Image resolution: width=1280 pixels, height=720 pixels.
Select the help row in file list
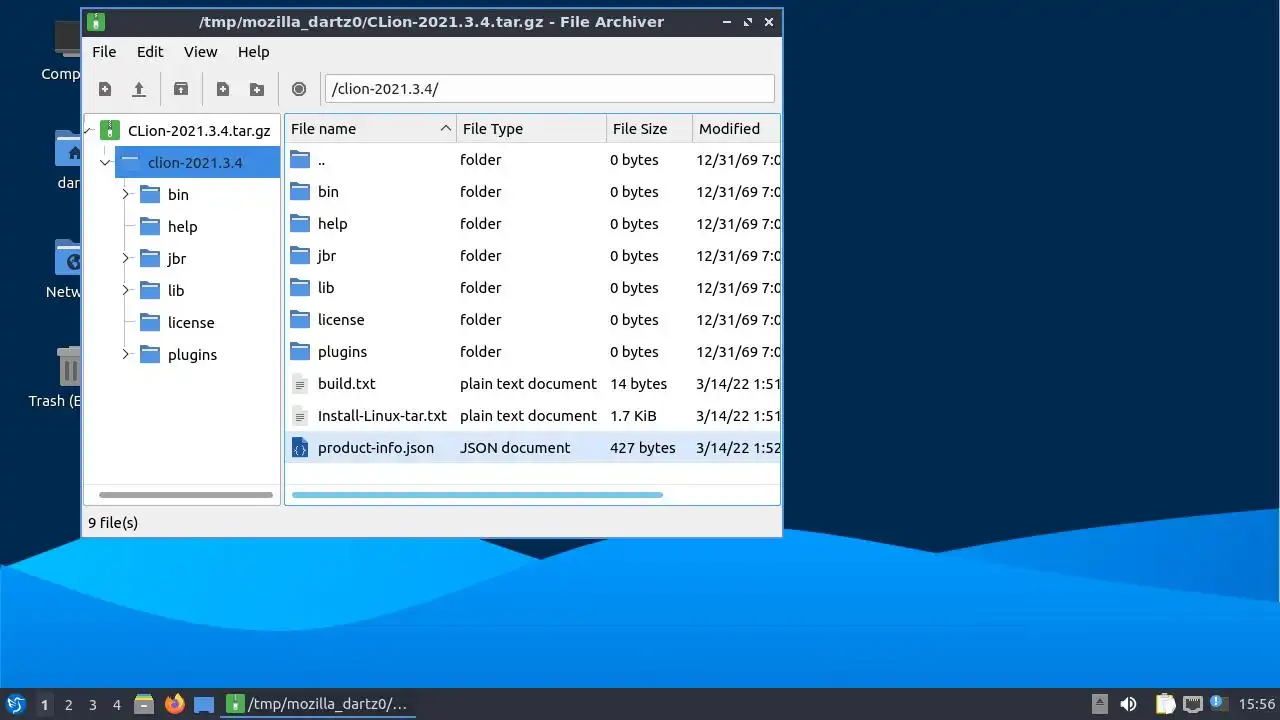coord(533,224)
